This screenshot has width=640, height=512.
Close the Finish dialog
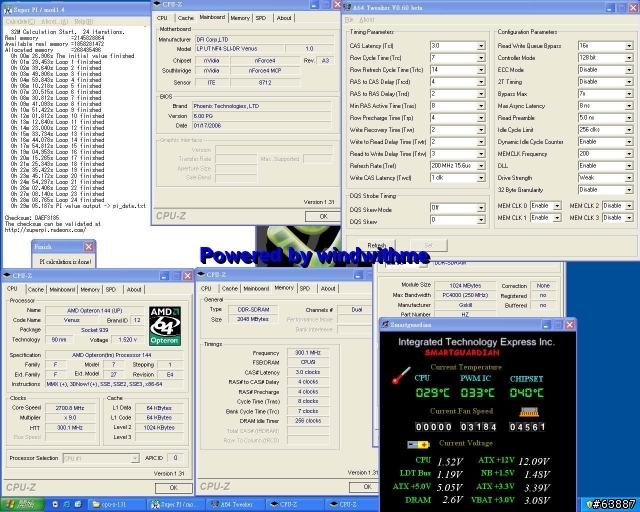(x=89, y=247)
